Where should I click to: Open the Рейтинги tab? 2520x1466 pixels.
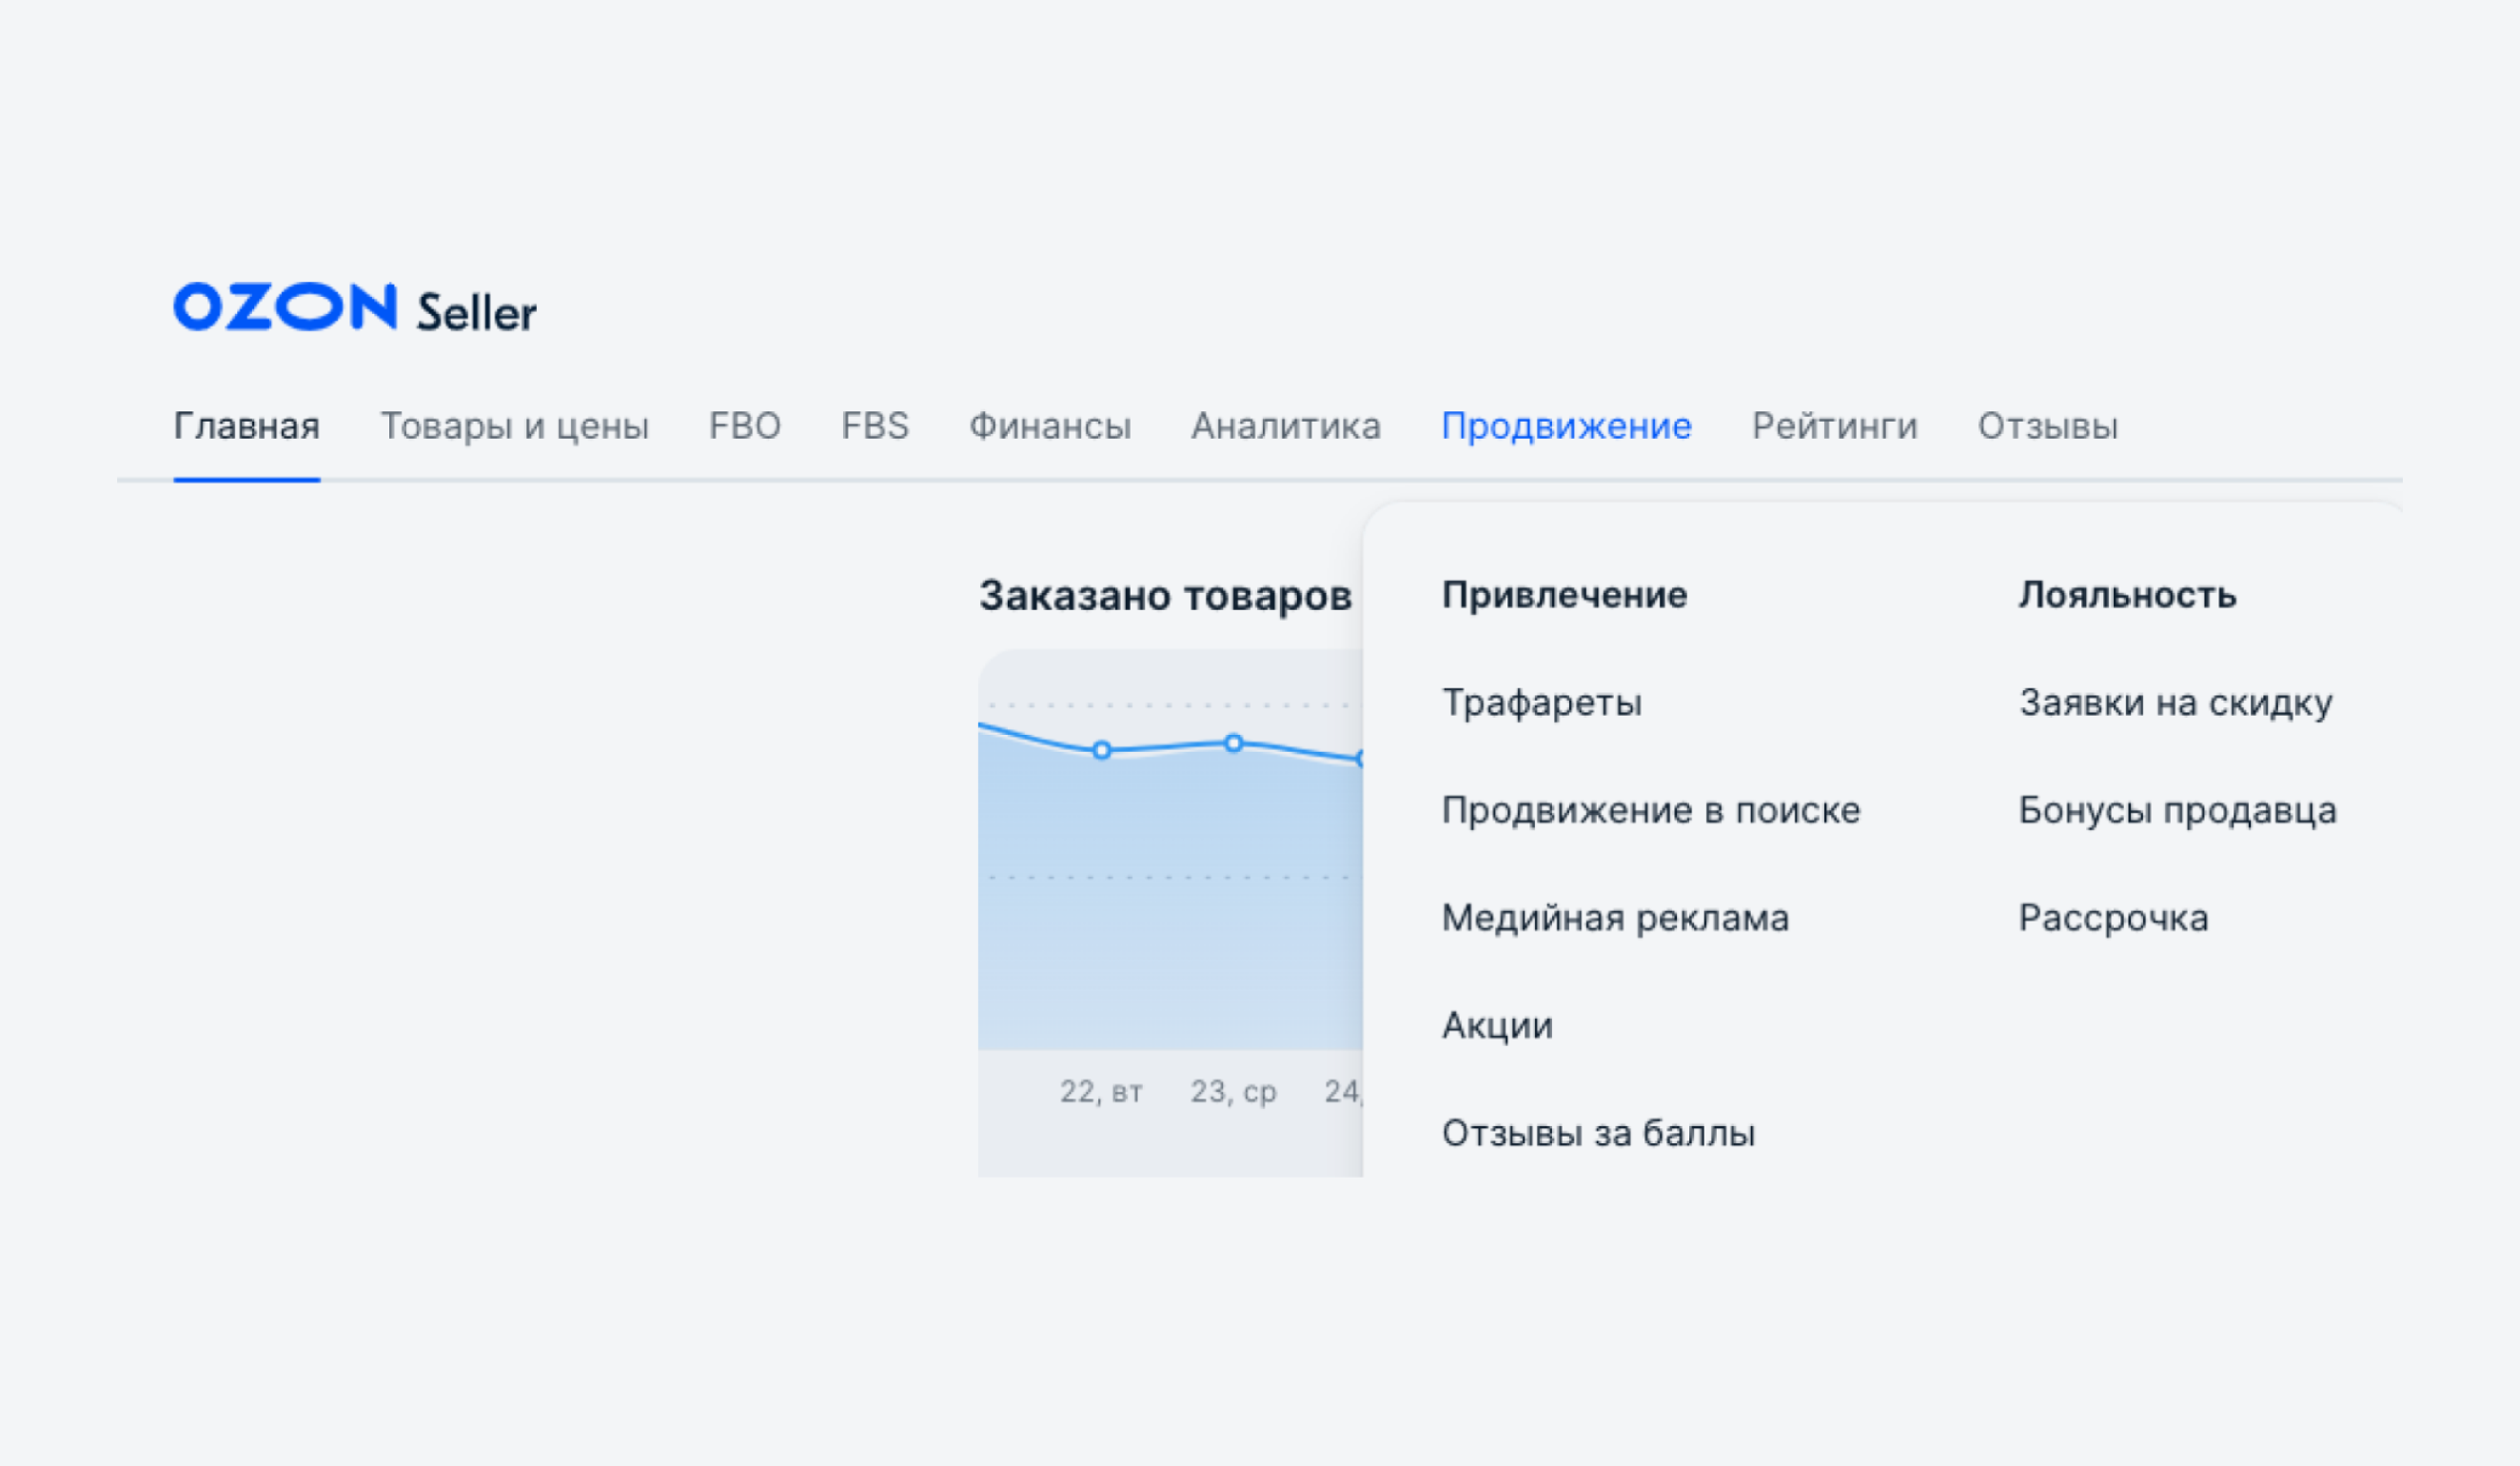pyautogui.click(x=1835, y=426)
